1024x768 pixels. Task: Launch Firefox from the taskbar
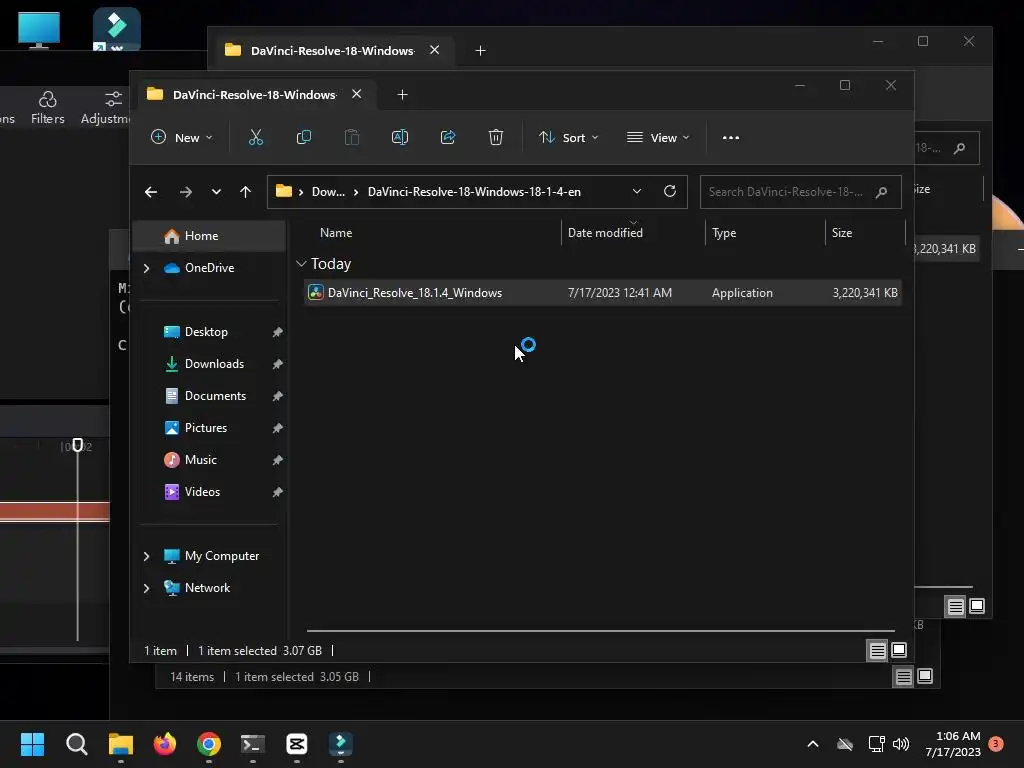(165, 744)
